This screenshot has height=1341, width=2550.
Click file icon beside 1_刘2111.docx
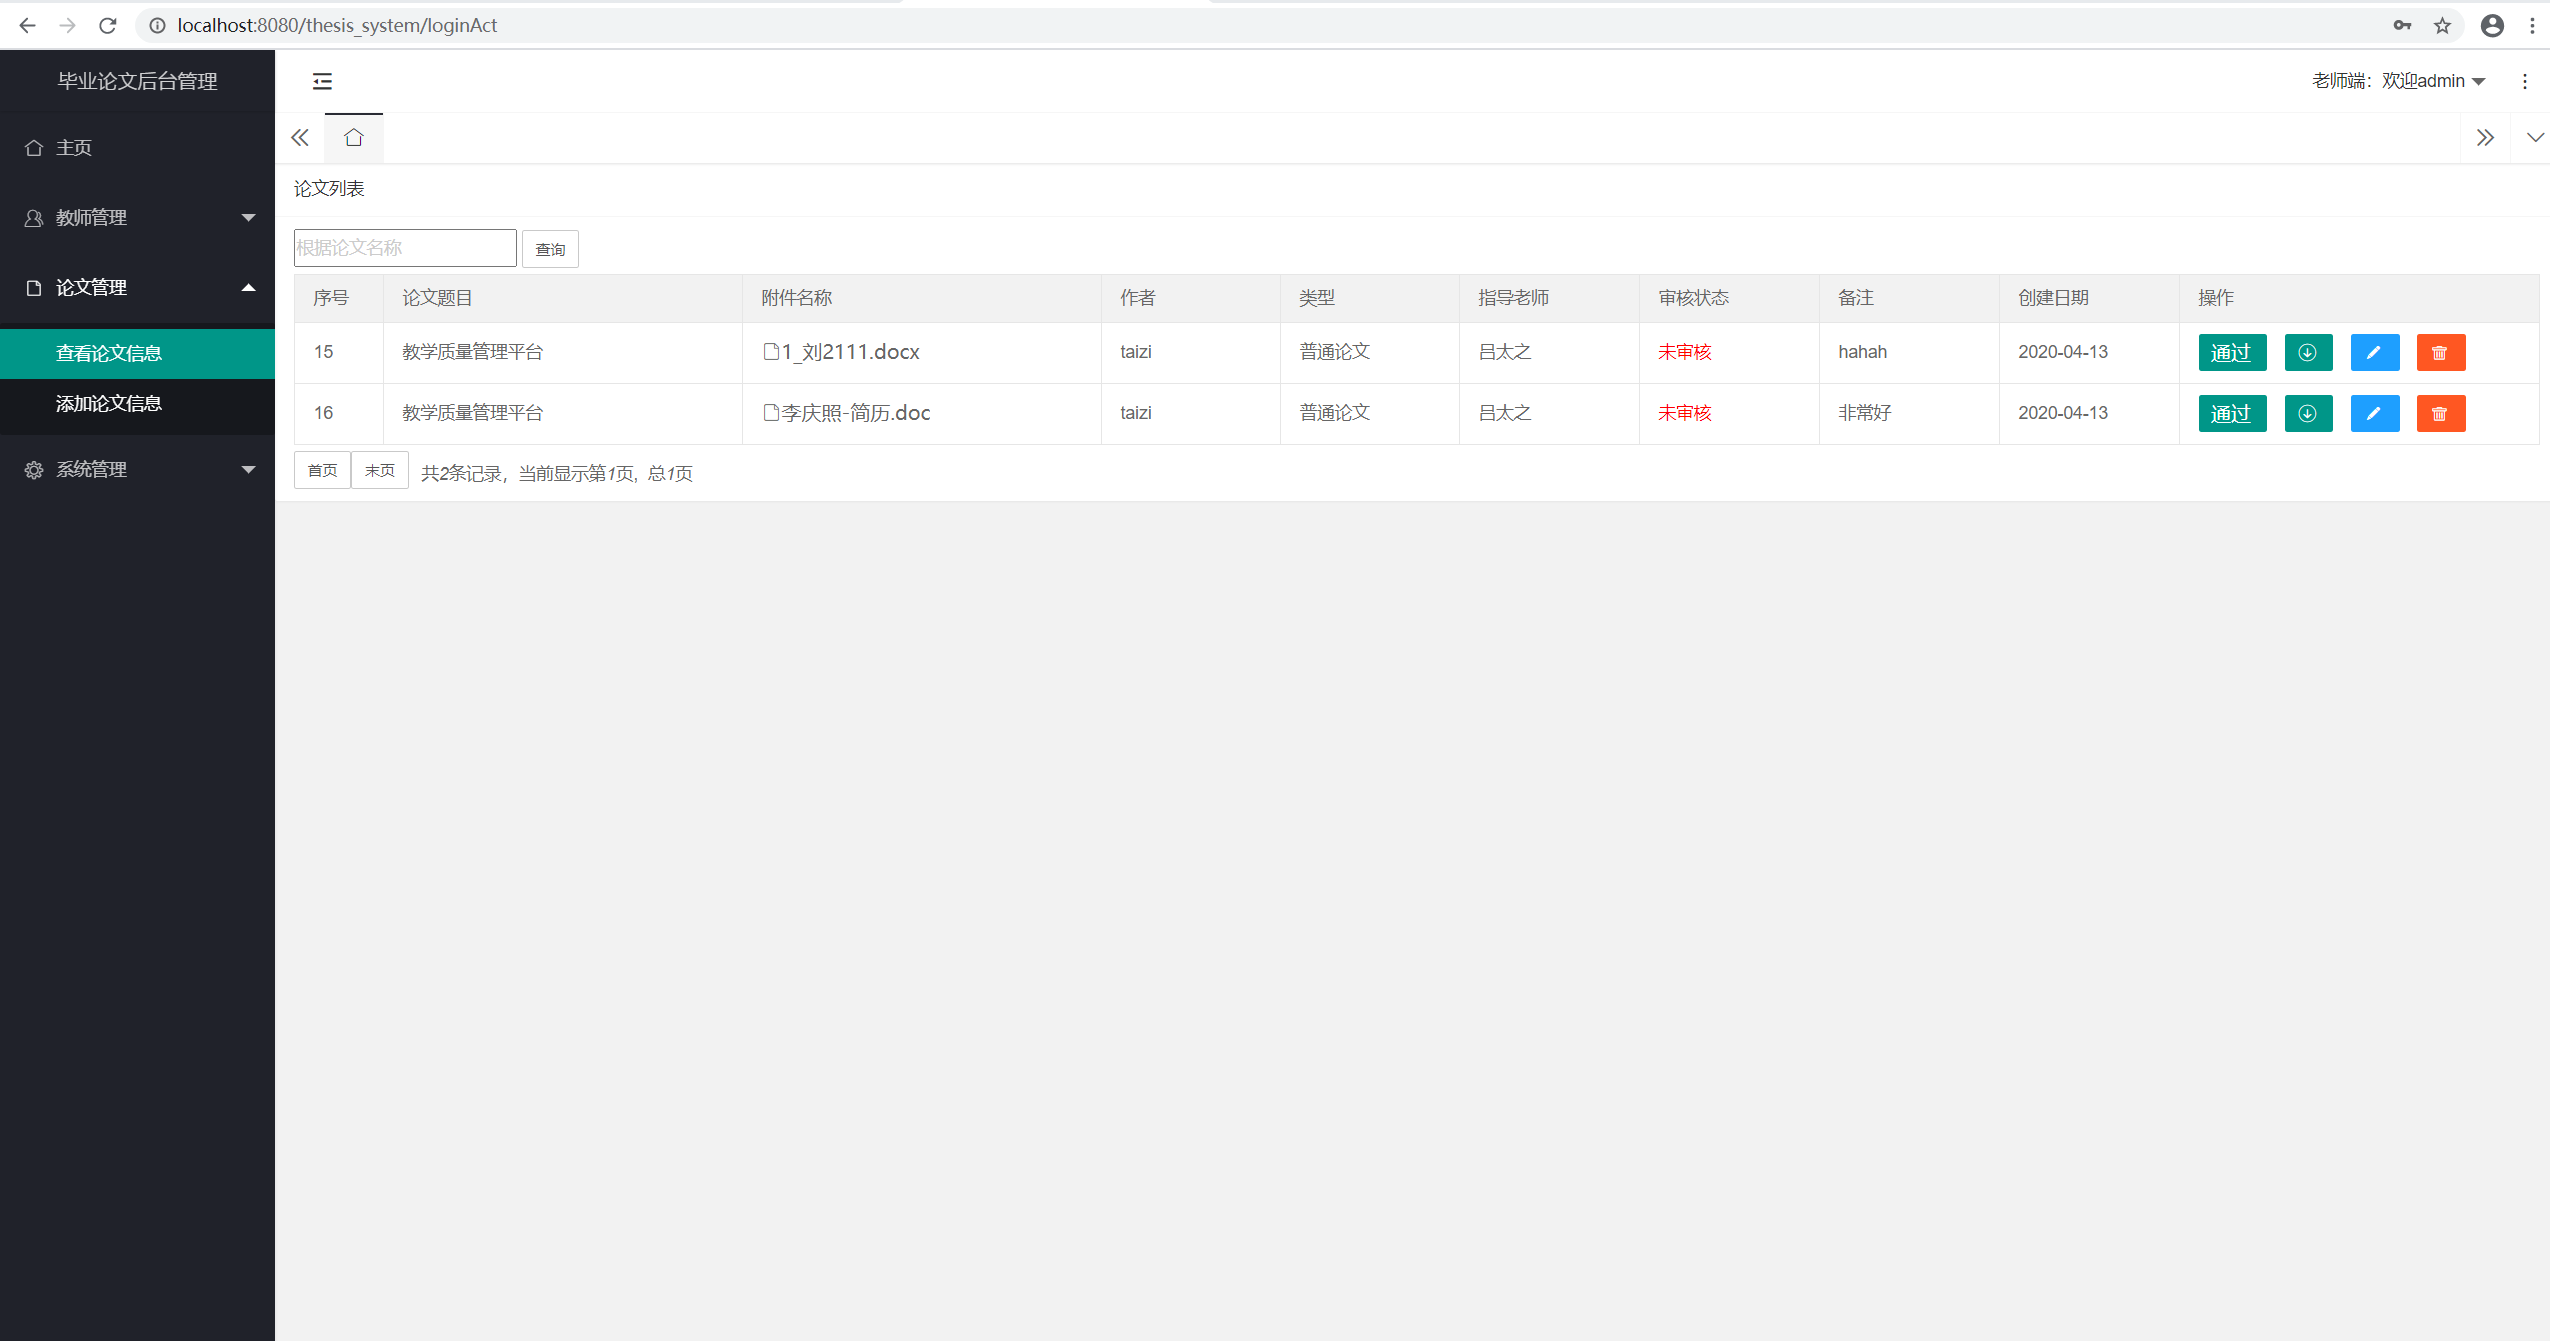pos(771,352)
